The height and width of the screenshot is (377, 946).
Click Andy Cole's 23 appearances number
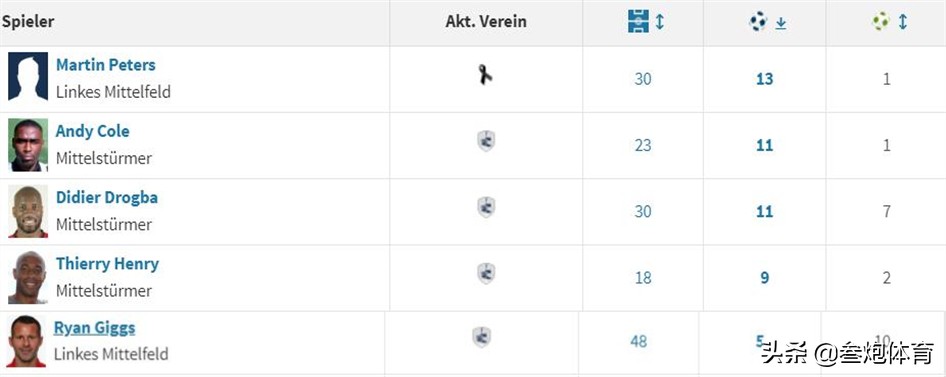click(x=643, y=145)
